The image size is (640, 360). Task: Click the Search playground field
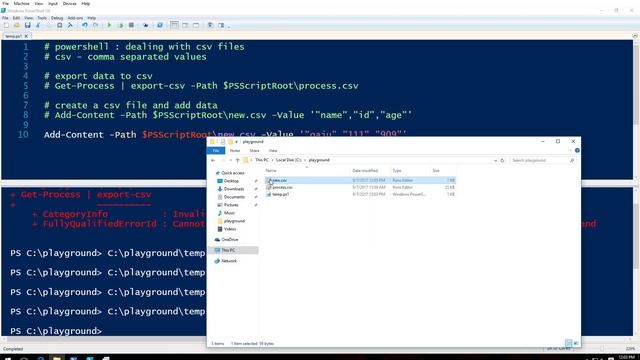tap(542, 160)
